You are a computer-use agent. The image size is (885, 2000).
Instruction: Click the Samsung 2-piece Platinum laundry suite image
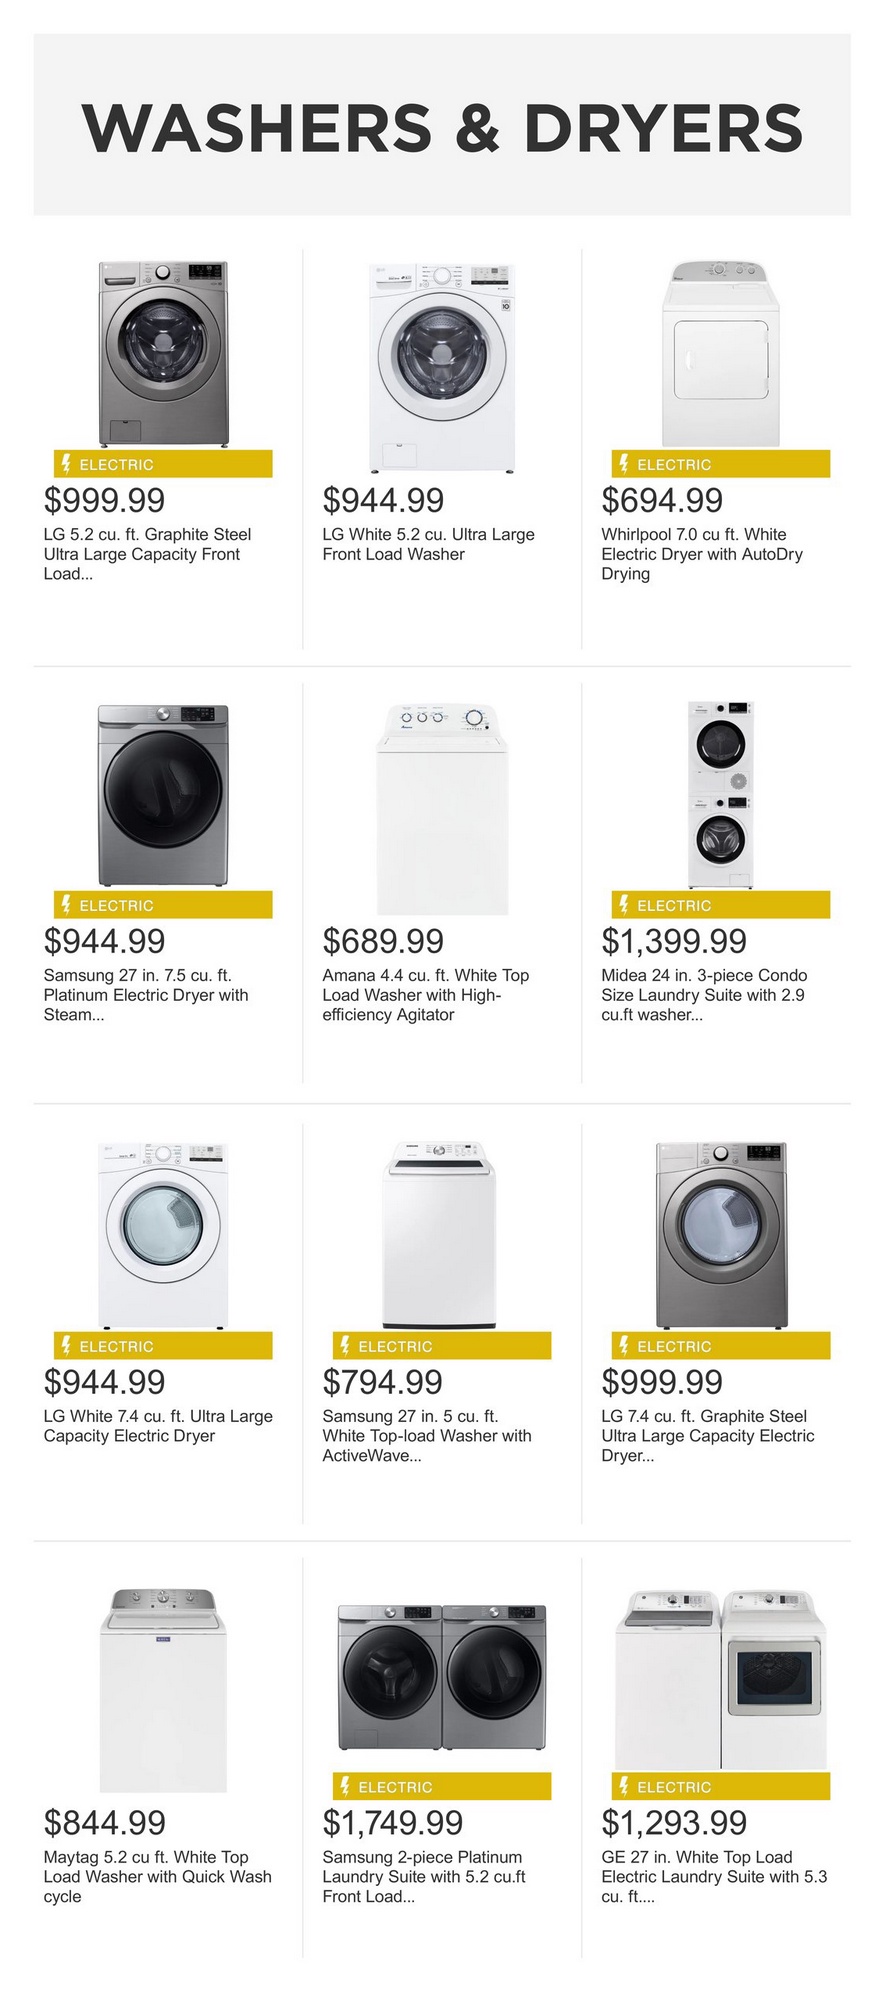[x=442, y=1676]
